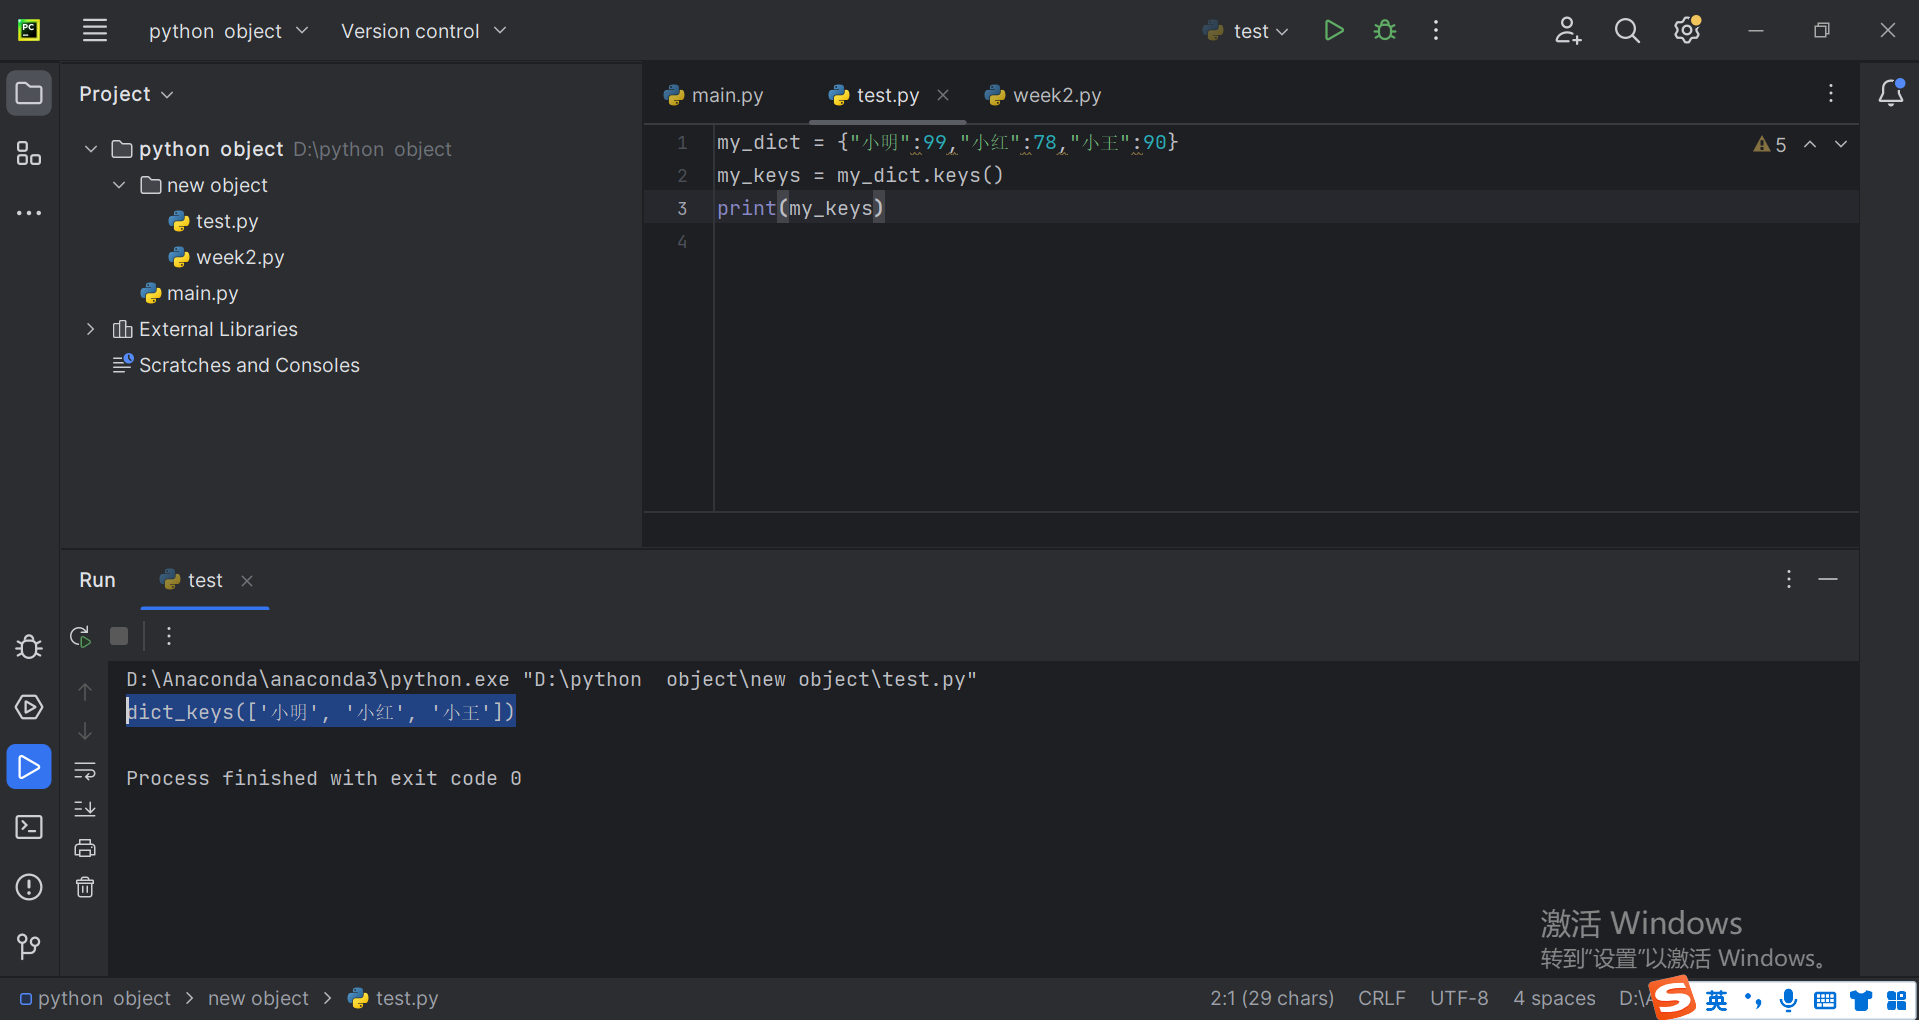Open Debug tool window in sidebar
Image resolution: width=1919 pixels, height=1020 pixels.
(x=29, y=647)
